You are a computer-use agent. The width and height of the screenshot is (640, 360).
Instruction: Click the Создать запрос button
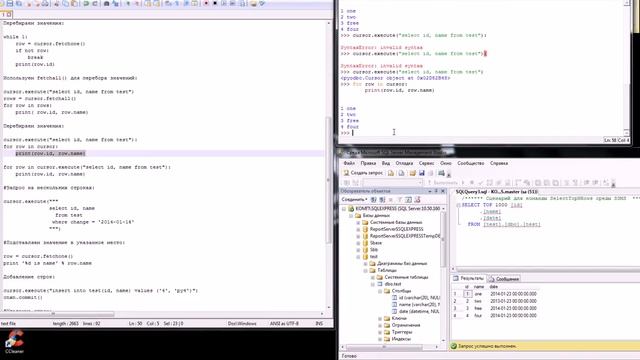pos(363,173)
